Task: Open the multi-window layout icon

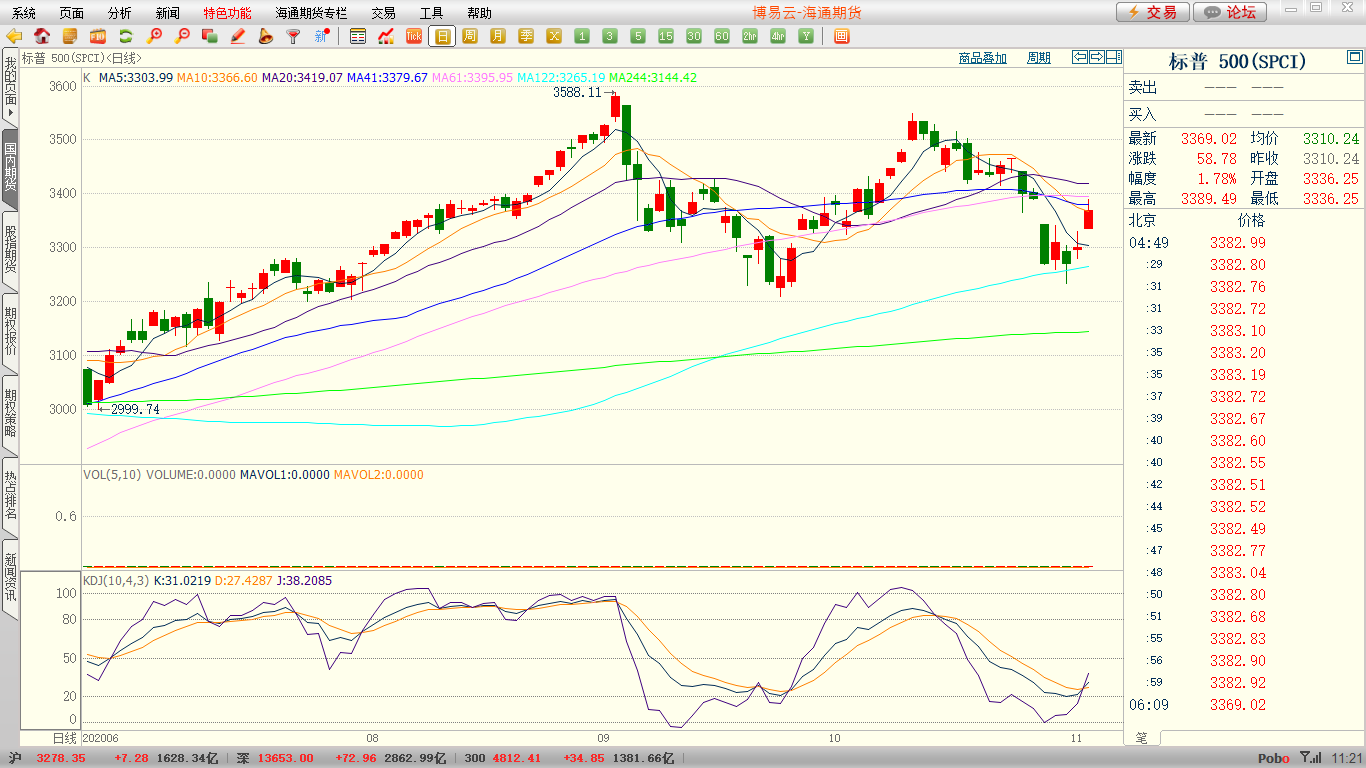Action: [x=841, y=36]
